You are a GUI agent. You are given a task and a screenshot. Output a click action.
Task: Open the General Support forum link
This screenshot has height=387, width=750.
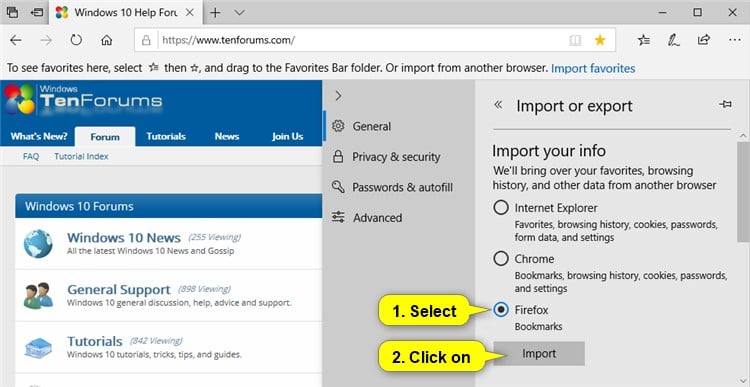tap(119, 290)
